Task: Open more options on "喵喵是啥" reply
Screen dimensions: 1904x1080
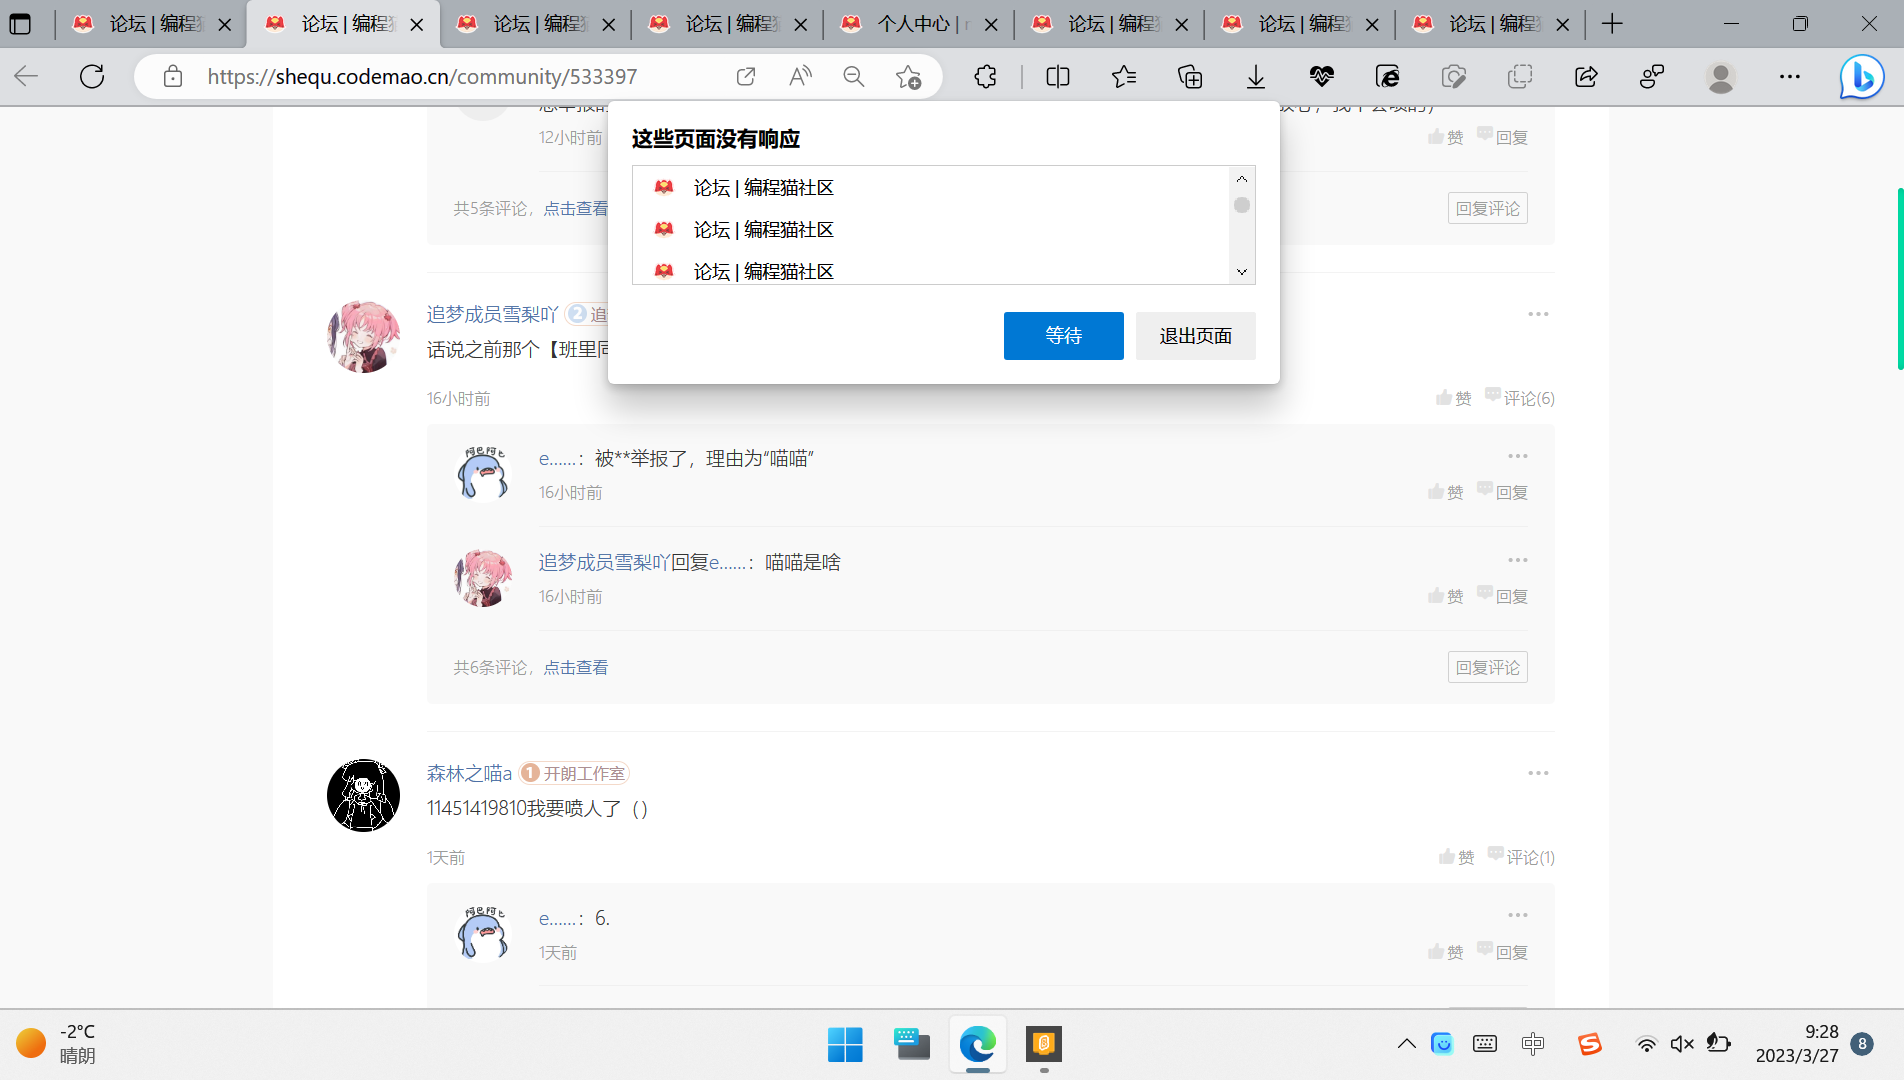Action: (x=1518, y=560)
